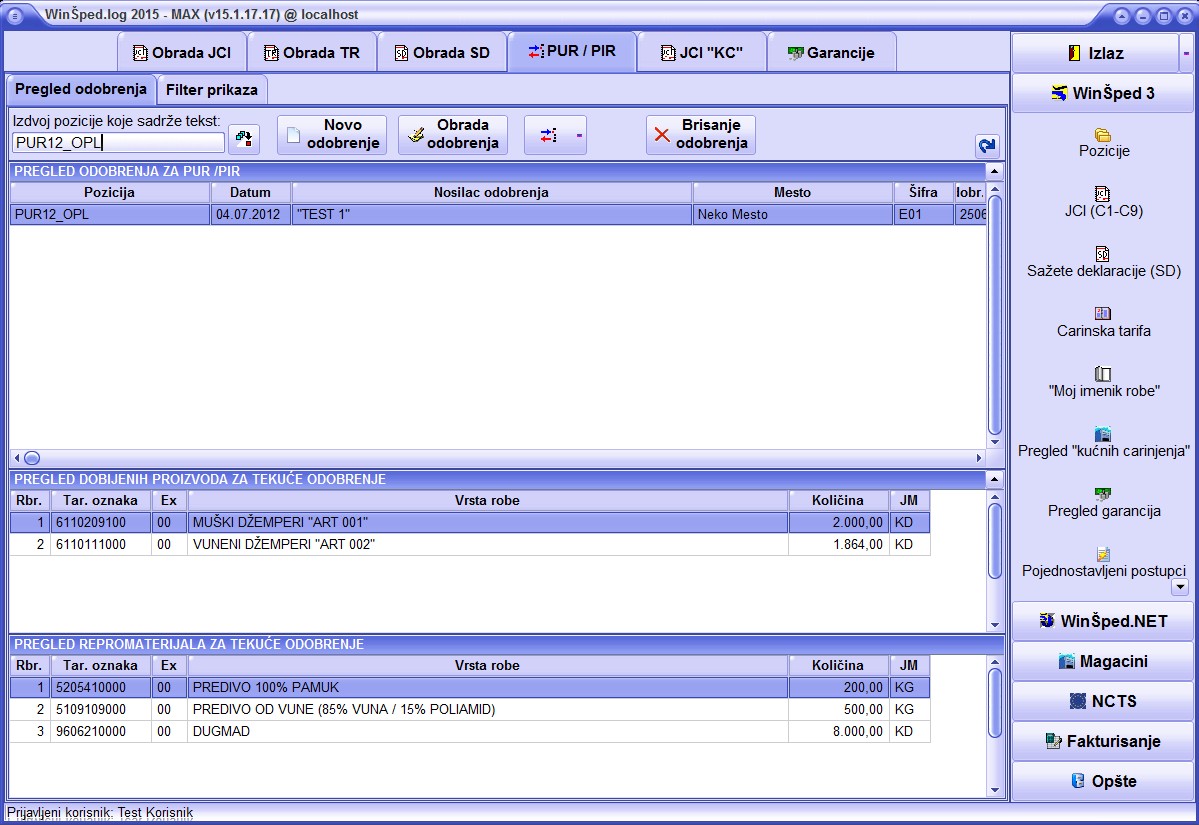Expand the Izlaz side dropdown marker

point(1186,54)
